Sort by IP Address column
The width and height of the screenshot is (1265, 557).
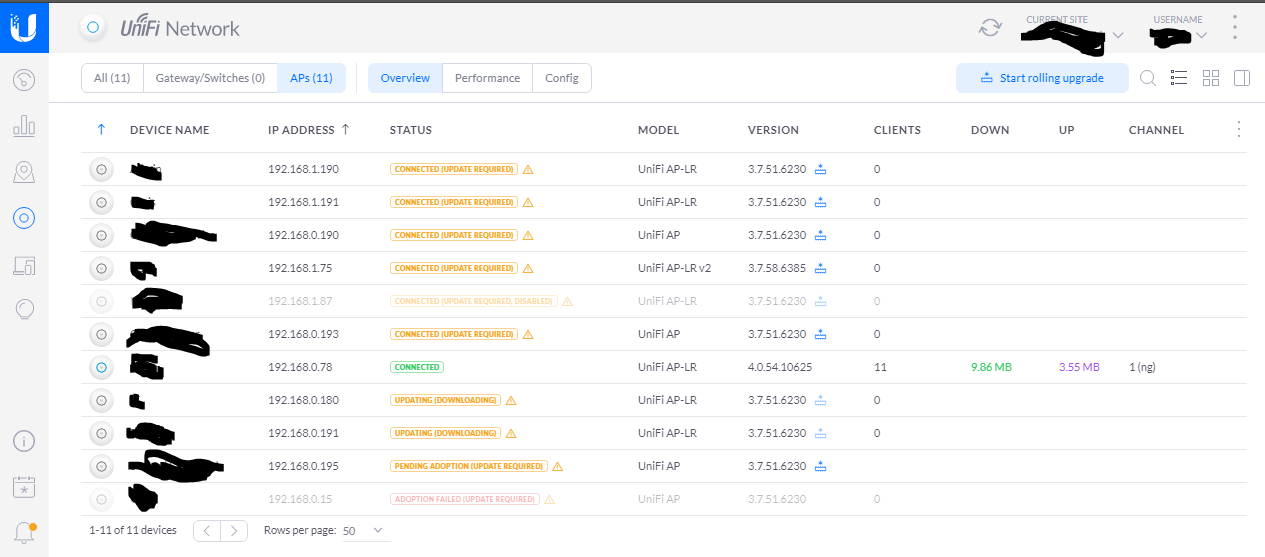309,130
